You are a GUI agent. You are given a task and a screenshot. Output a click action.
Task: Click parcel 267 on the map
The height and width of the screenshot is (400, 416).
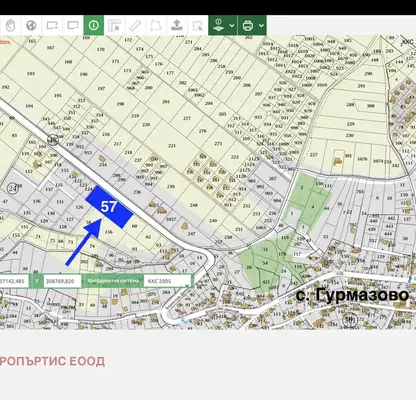(x=272, y=178)
